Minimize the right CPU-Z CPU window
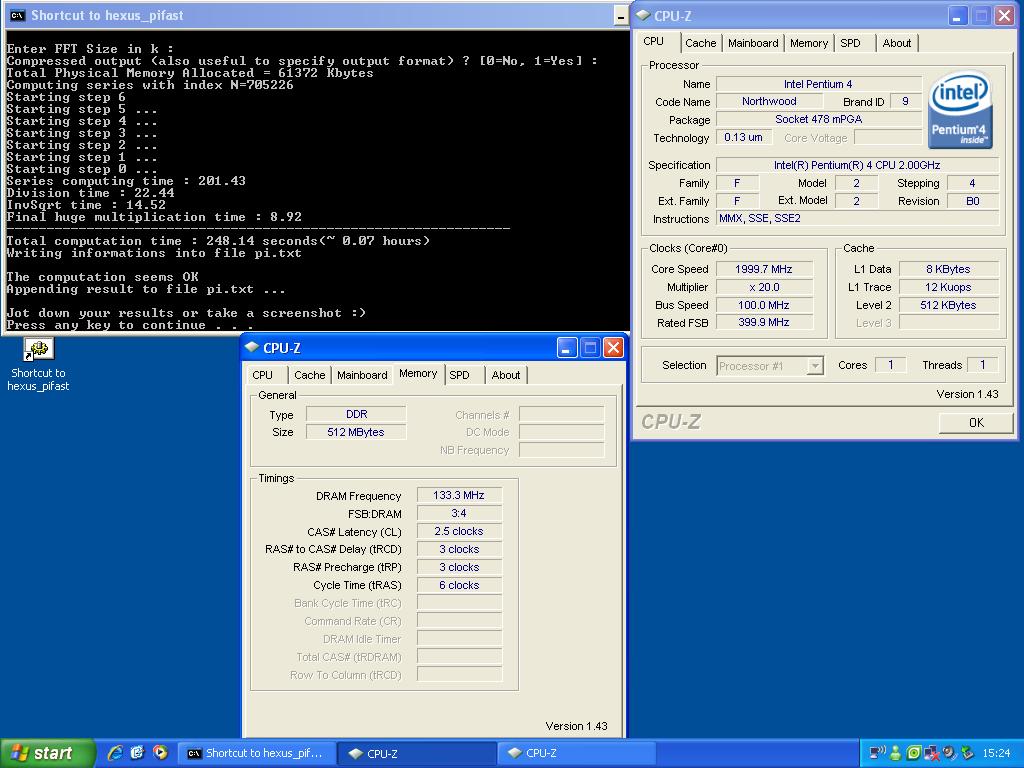The height and width of the screenshot is (768, 1024). (x=957, y=16)
